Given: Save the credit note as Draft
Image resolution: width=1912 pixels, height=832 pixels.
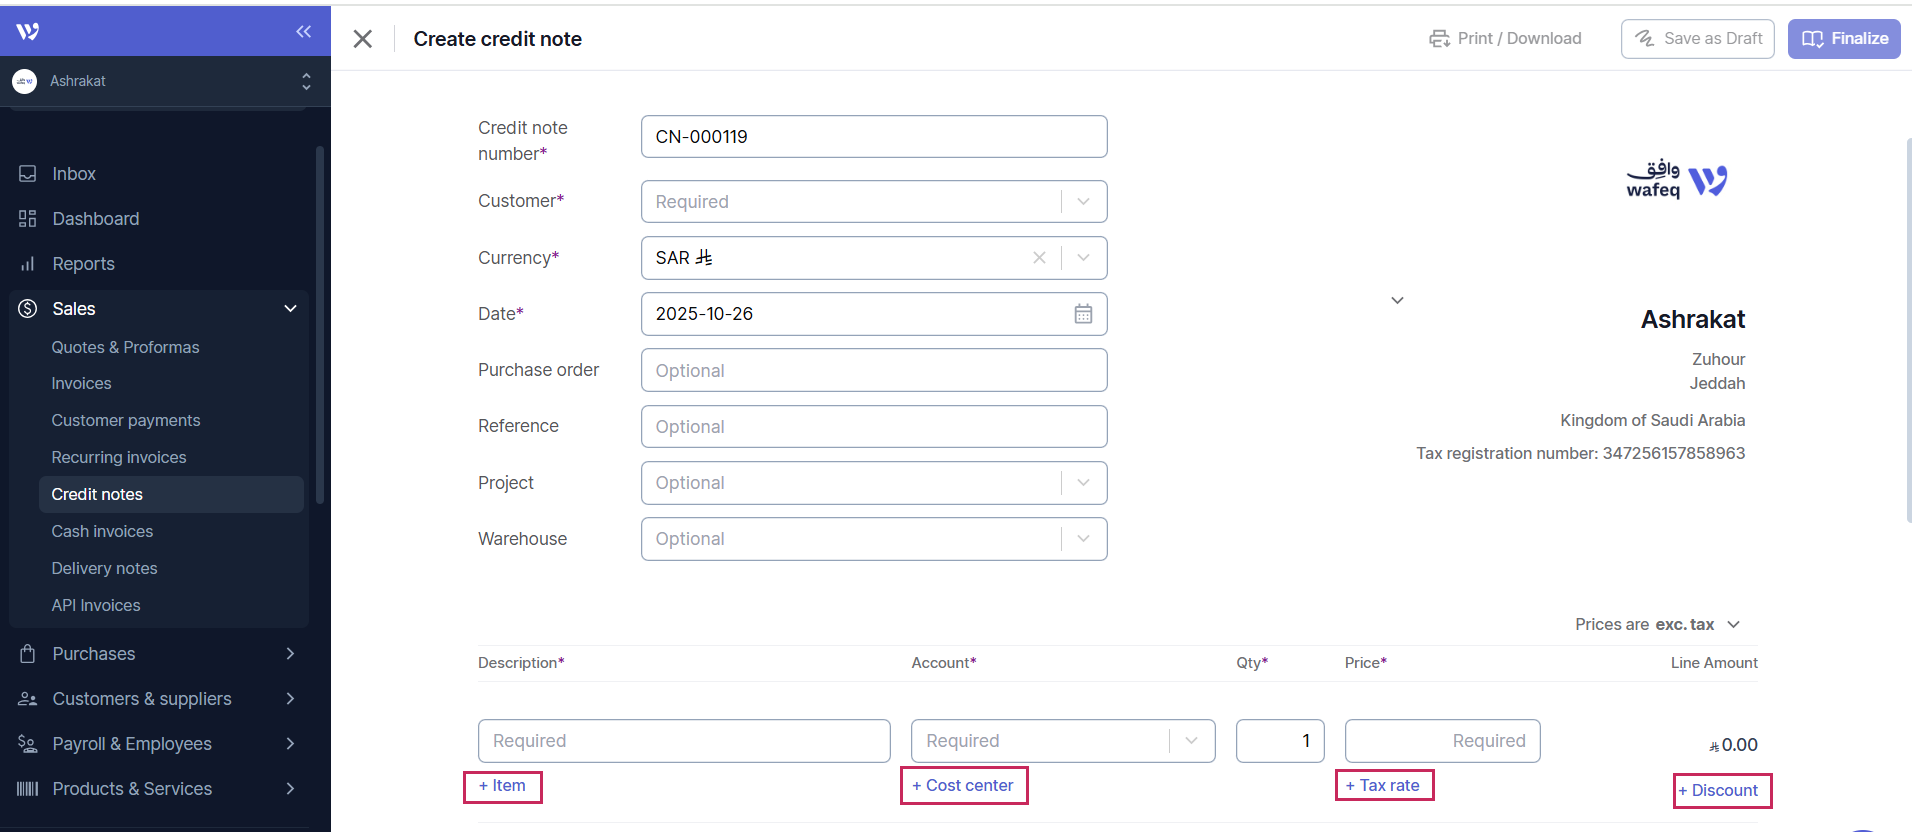Looking at the screenshot, I should pos(1697,39).
